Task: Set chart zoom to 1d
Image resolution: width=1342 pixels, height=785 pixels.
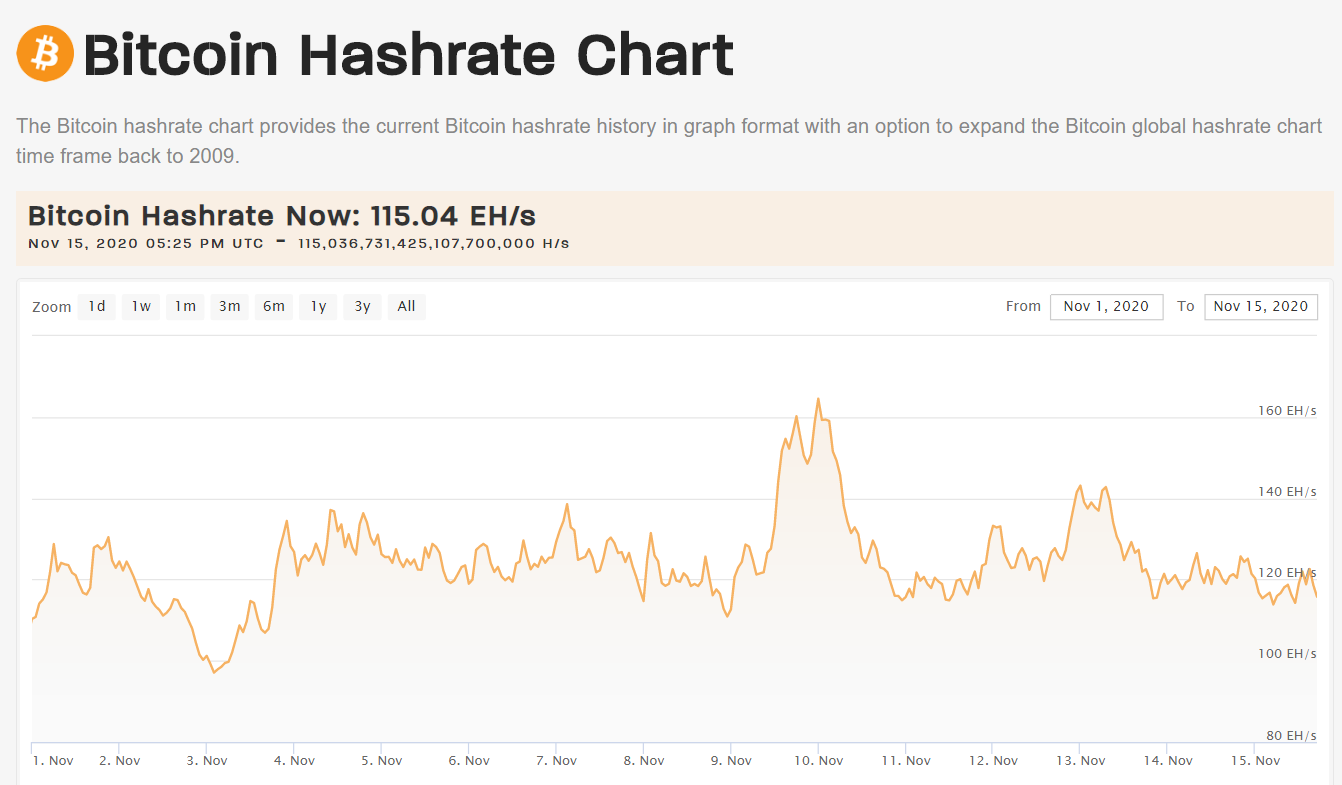Action: (97, 307)
